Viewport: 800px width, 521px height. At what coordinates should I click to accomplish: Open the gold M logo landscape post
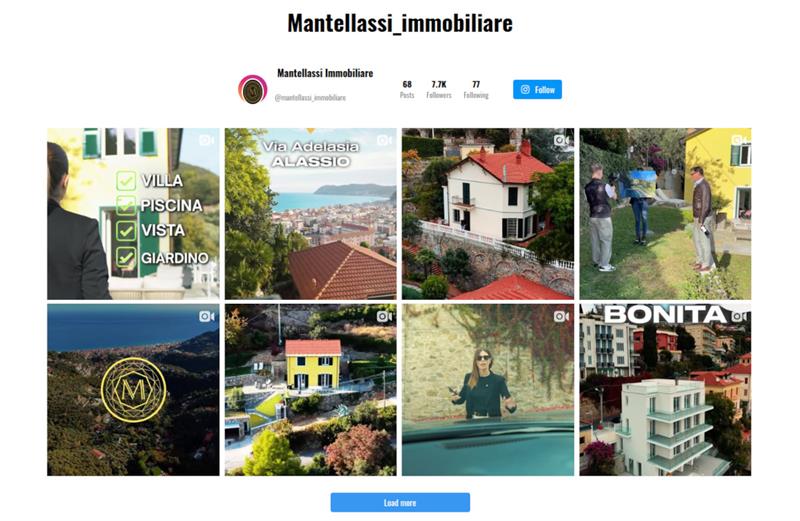[133, 390]
